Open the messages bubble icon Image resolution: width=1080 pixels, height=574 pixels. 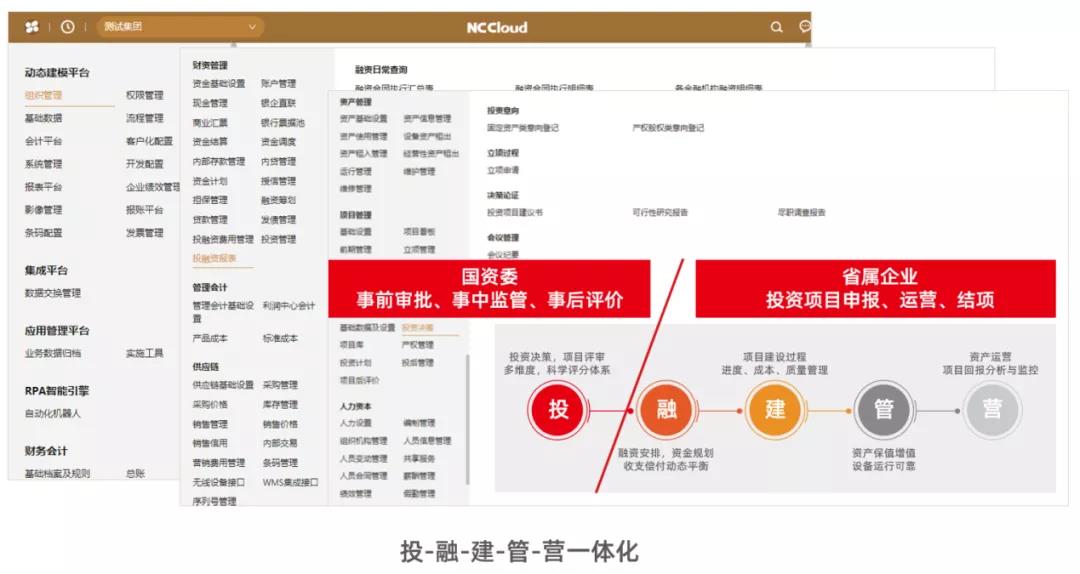pos(804,27)
